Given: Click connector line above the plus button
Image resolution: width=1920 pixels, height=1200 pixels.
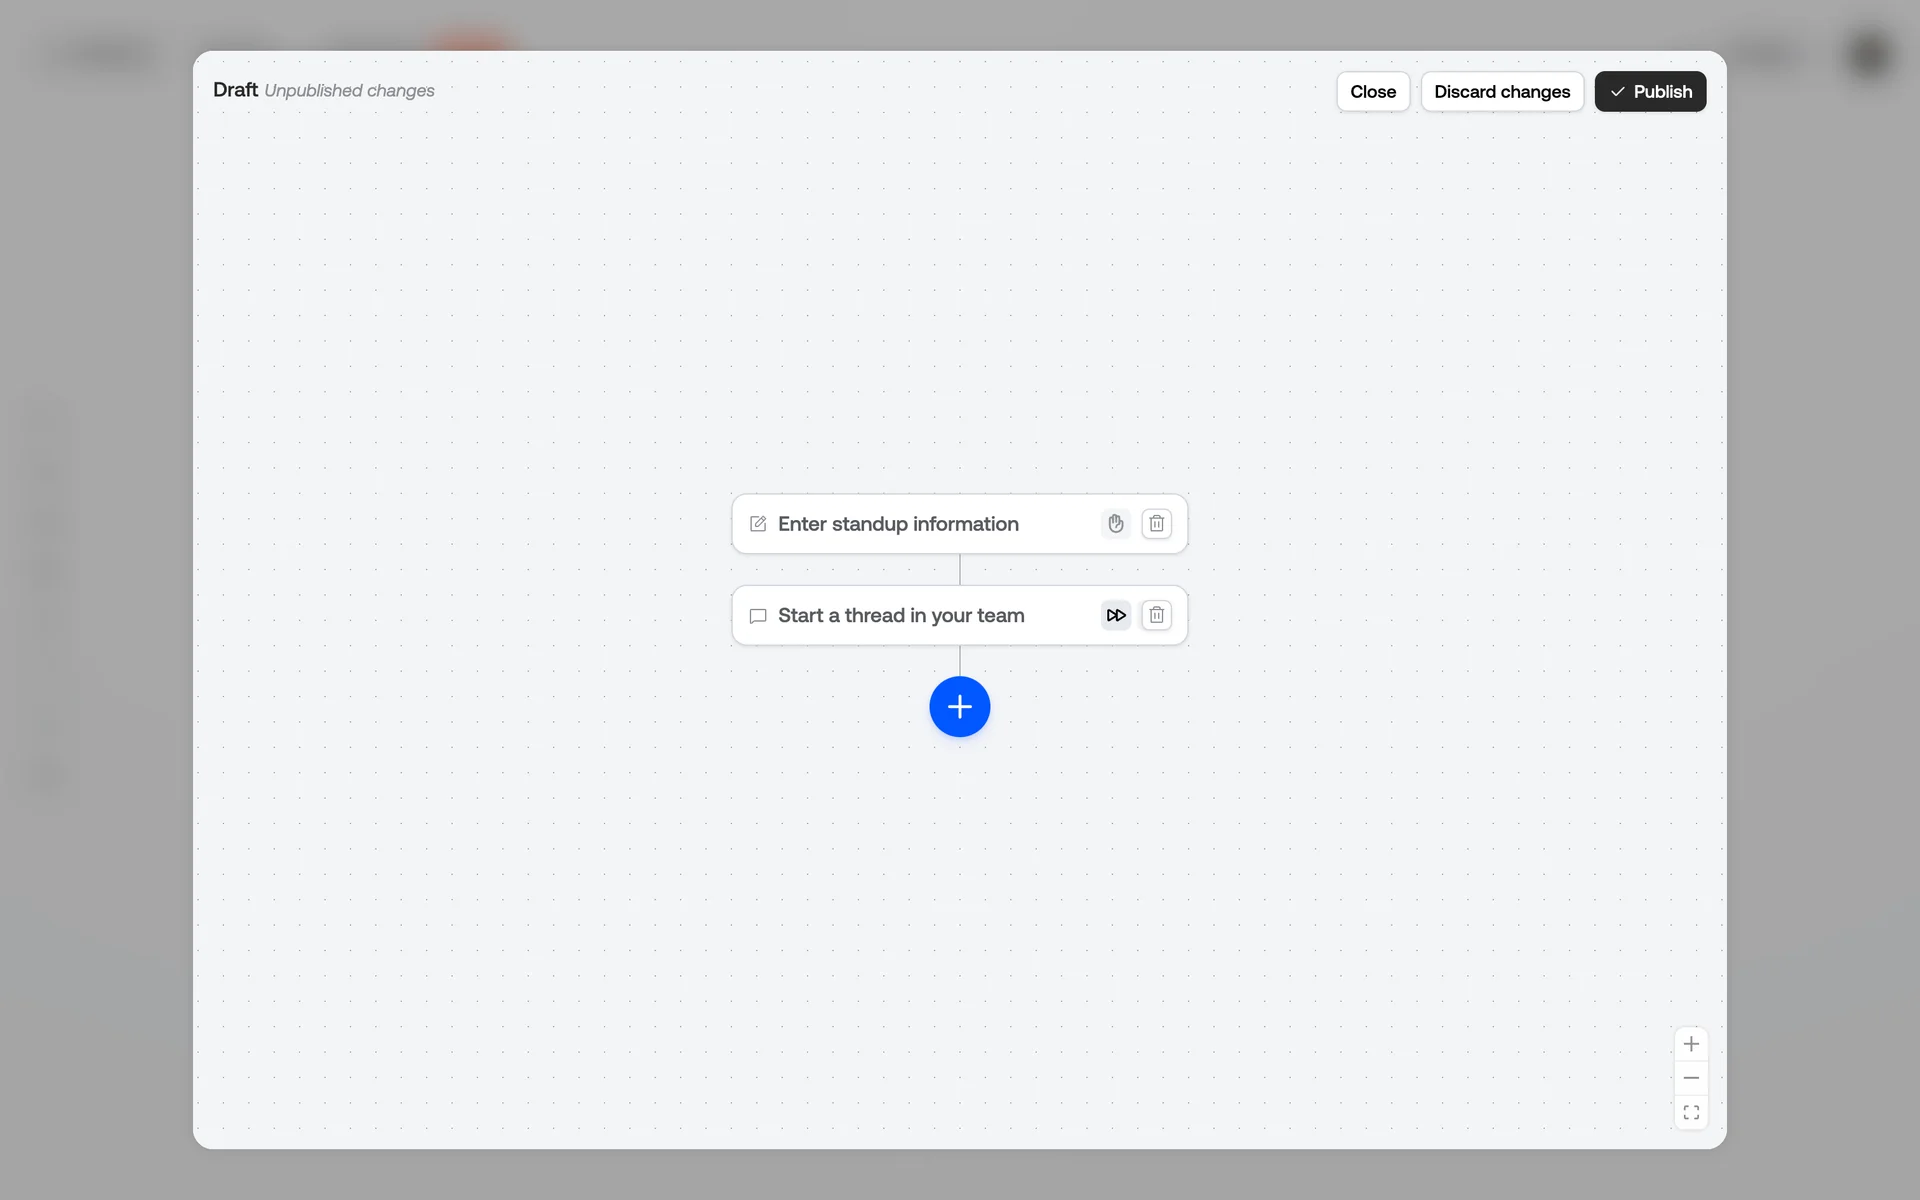Looking at the screenshot, I should pyautogui.click(x=960, y=661).
